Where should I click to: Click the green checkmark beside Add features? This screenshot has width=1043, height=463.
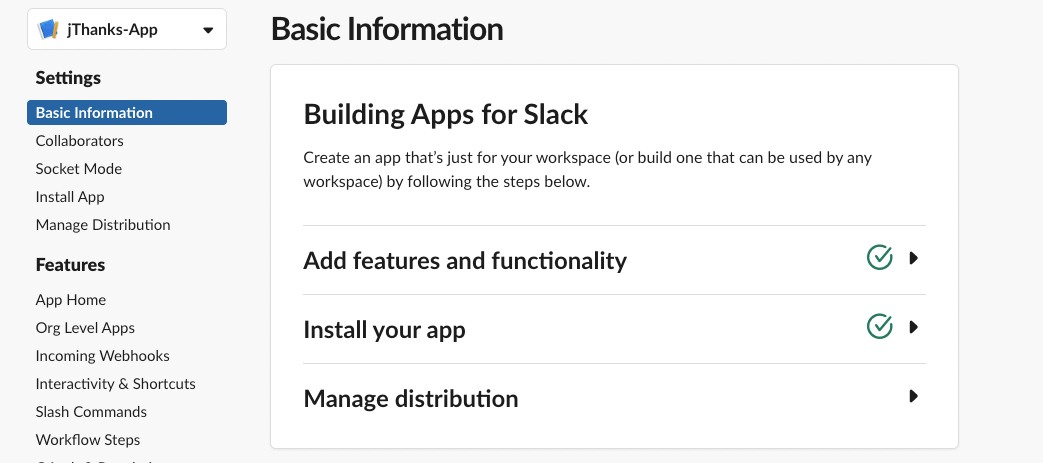879,257
